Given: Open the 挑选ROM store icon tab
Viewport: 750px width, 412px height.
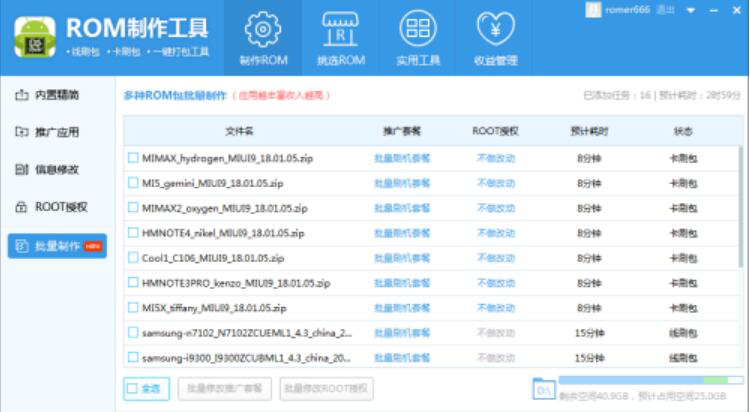Looking at the screenshot, I should tap(341, 38).
